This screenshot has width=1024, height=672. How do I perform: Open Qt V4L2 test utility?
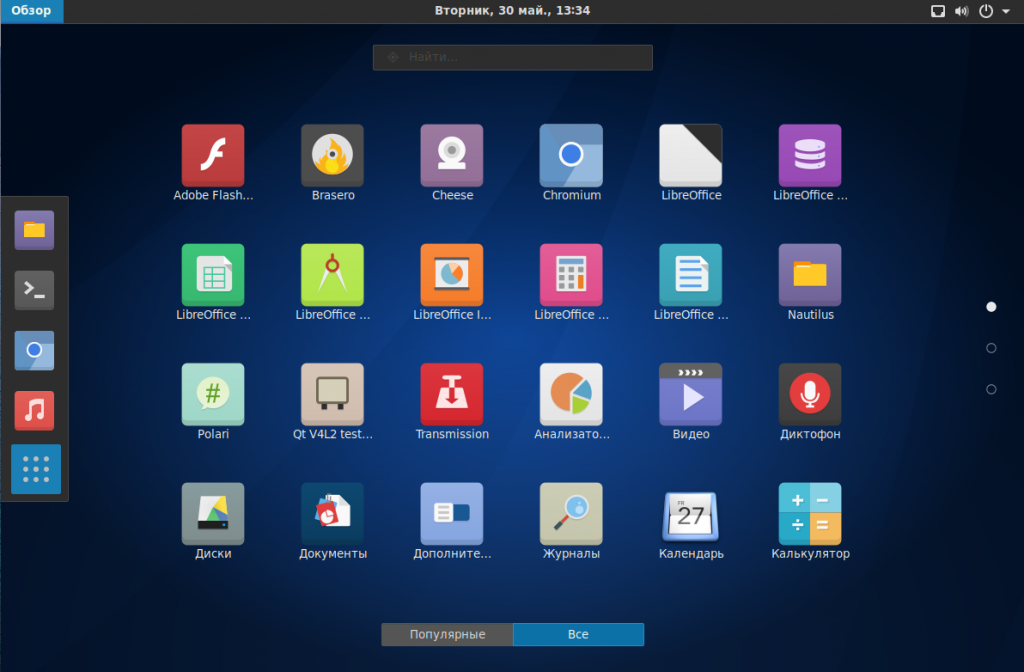(332, 394)
